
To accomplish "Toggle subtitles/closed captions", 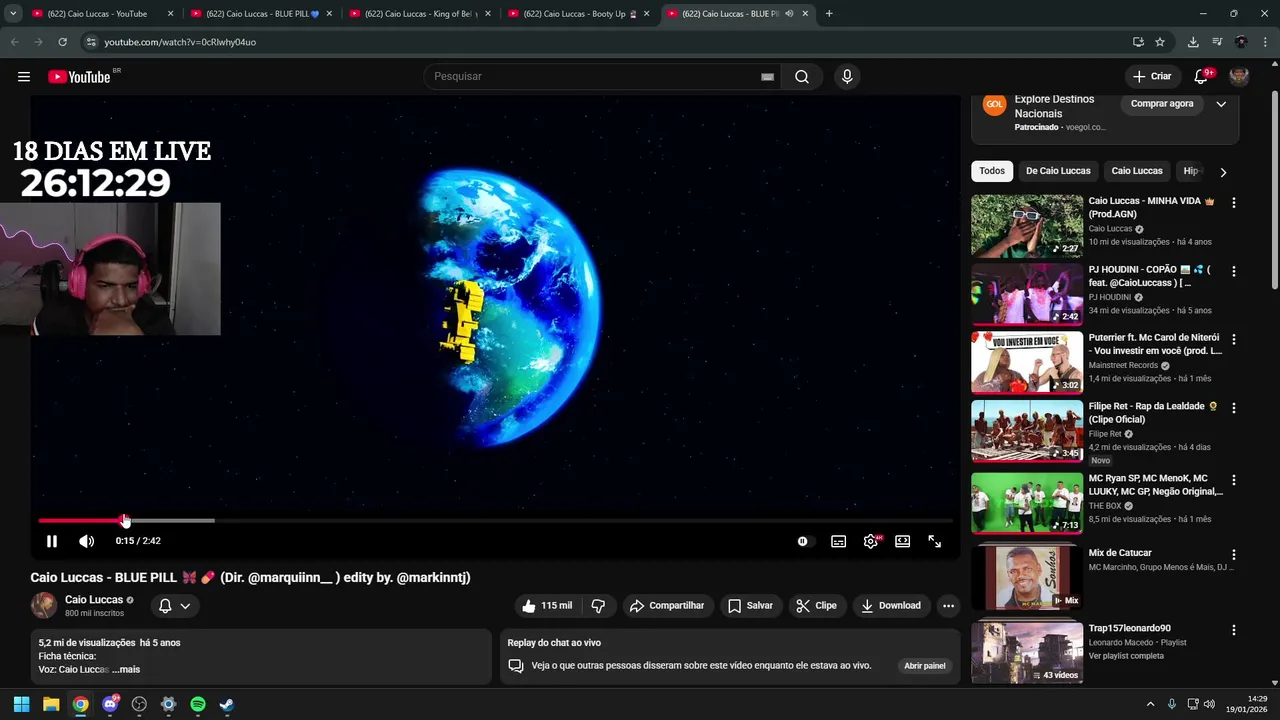I will [x=839, y=541].
